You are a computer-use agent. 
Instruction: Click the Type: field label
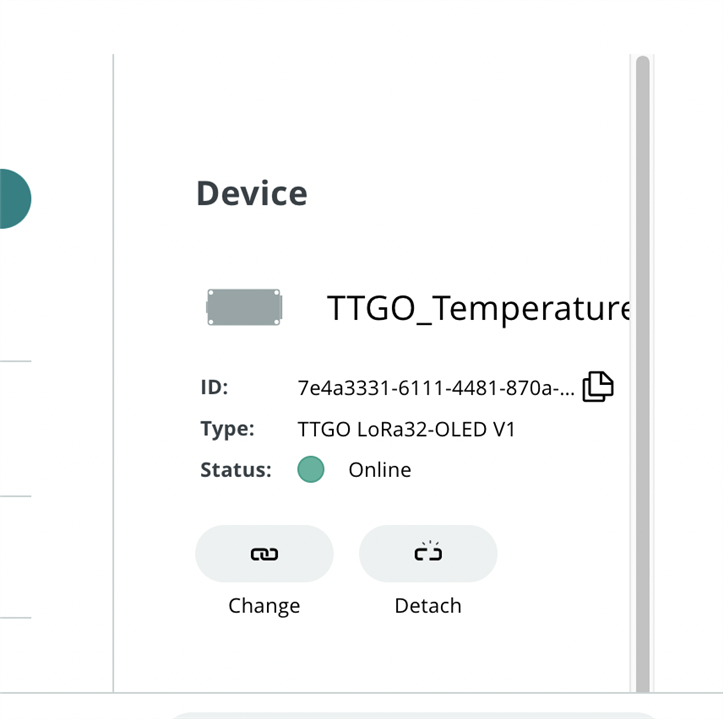[227, 429]
